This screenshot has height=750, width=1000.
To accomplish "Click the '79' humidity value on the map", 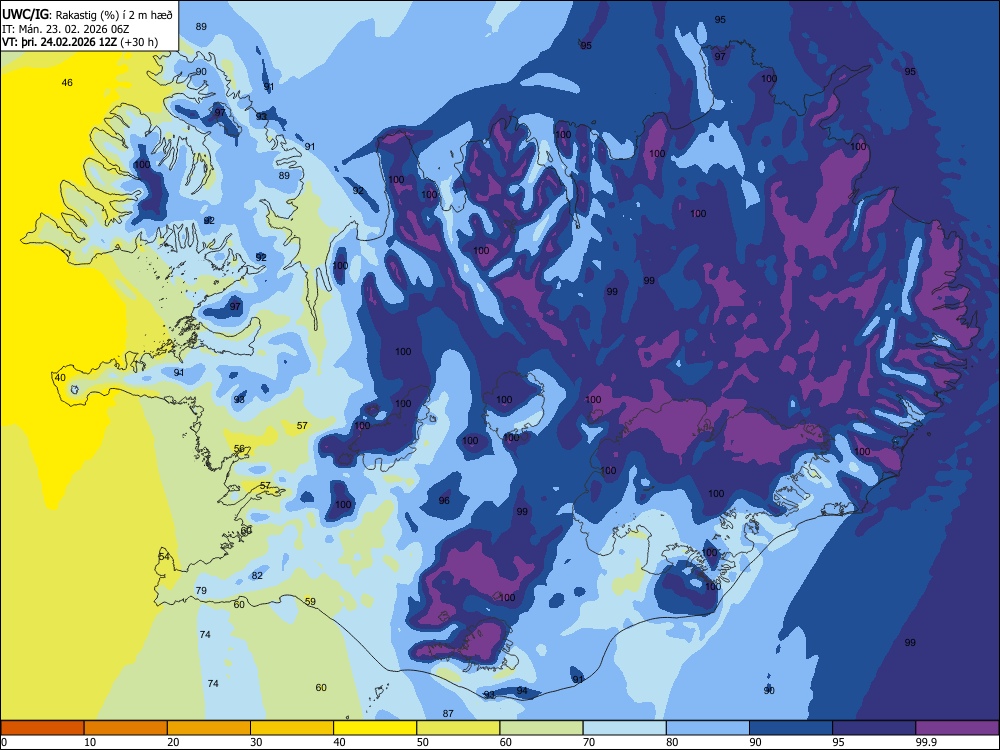I will pos(201,591).
